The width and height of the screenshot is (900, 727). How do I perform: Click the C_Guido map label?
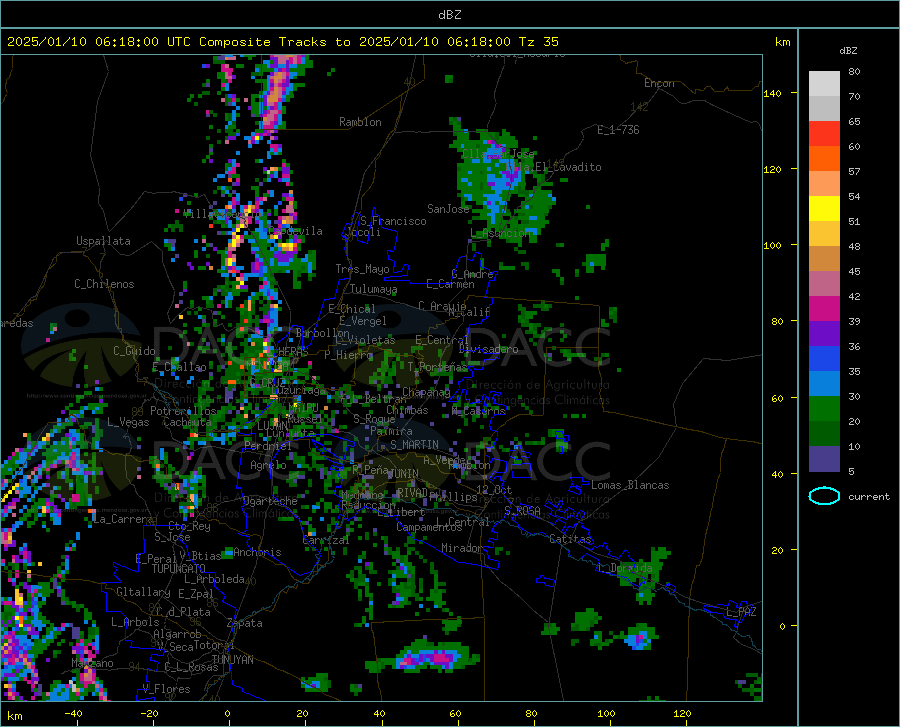(134, 351)
